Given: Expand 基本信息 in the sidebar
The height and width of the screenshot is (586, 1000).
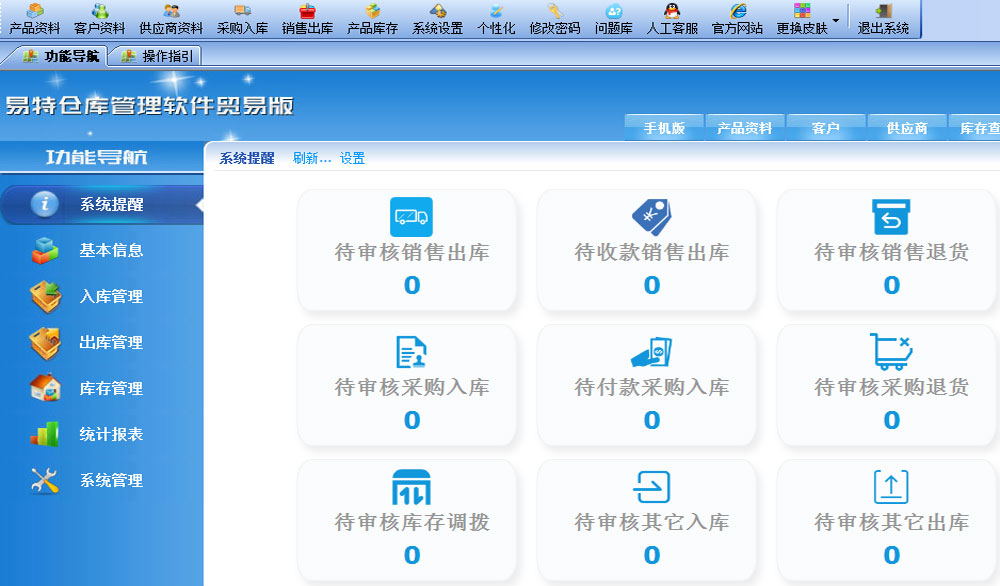Looking at the screenshot, I should 111,251.
